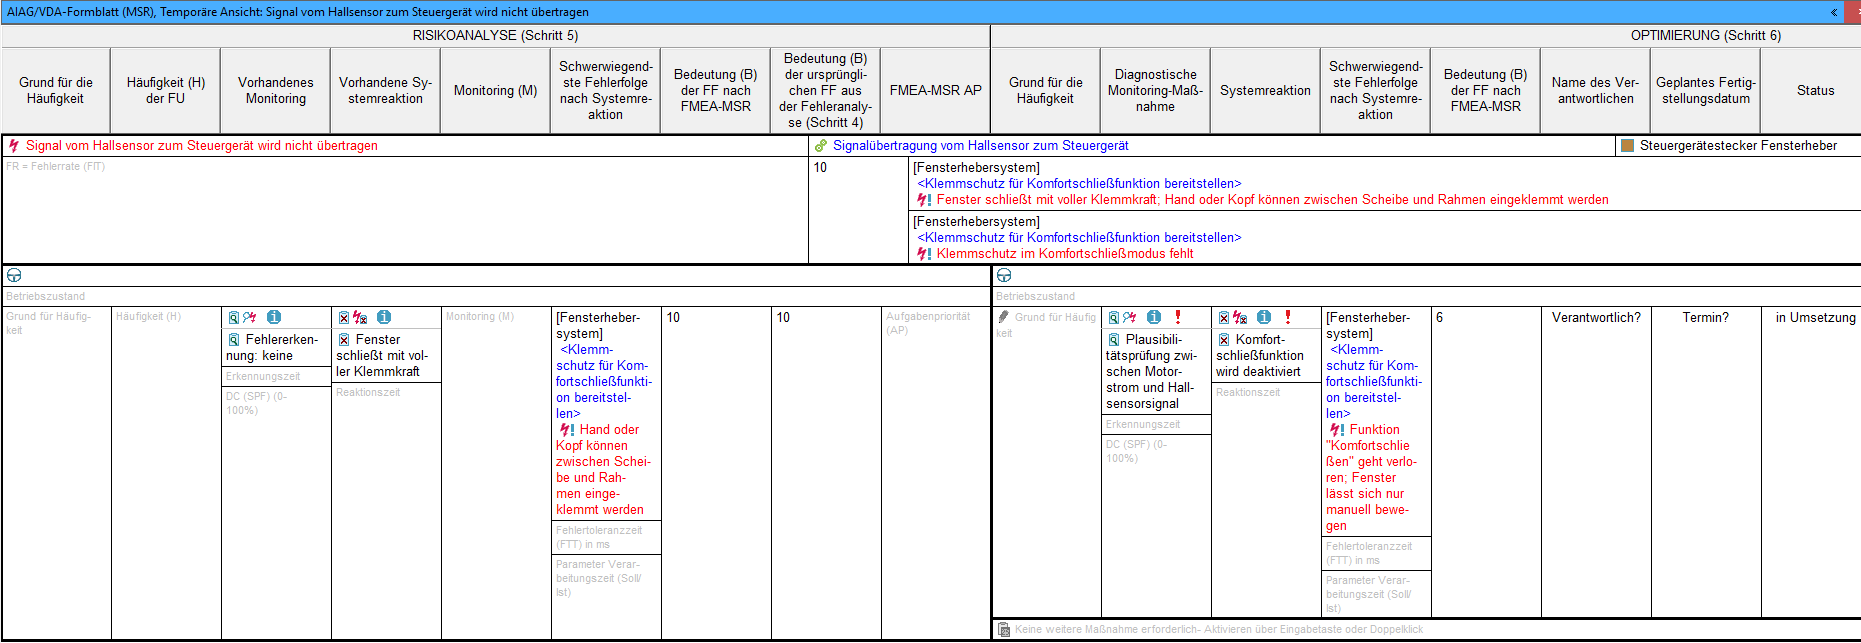
Task: Click 'Fenster schließt mit voller Klemmkraft; Hand oder Kopf' effect text
Action: pyautogui.click(x=1272, y=200)
